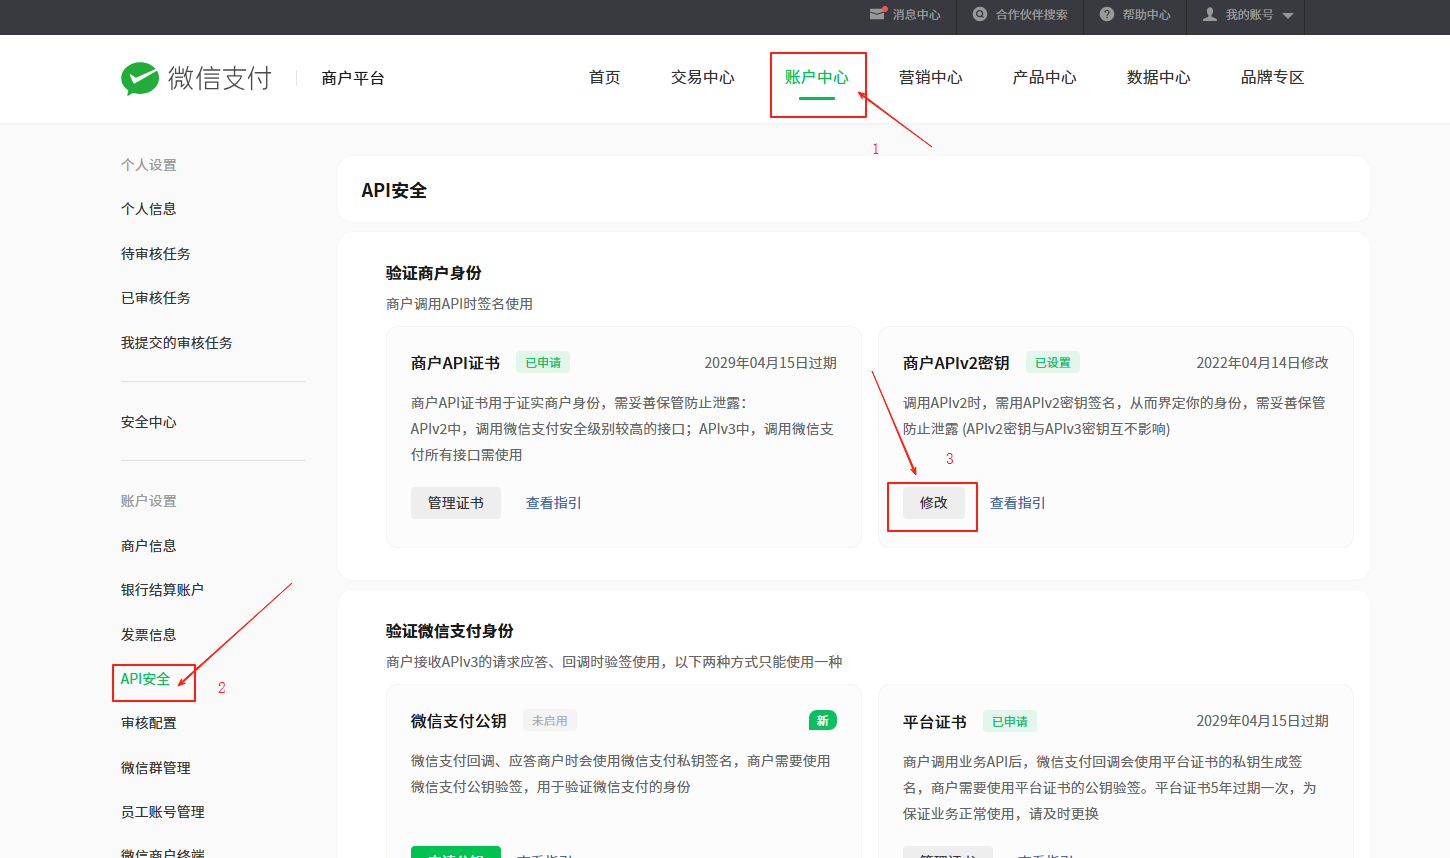This screenshot has width=1450, height=858.
Task: Open 帮助中心 in the top bar
Action: coord(1146,15)
